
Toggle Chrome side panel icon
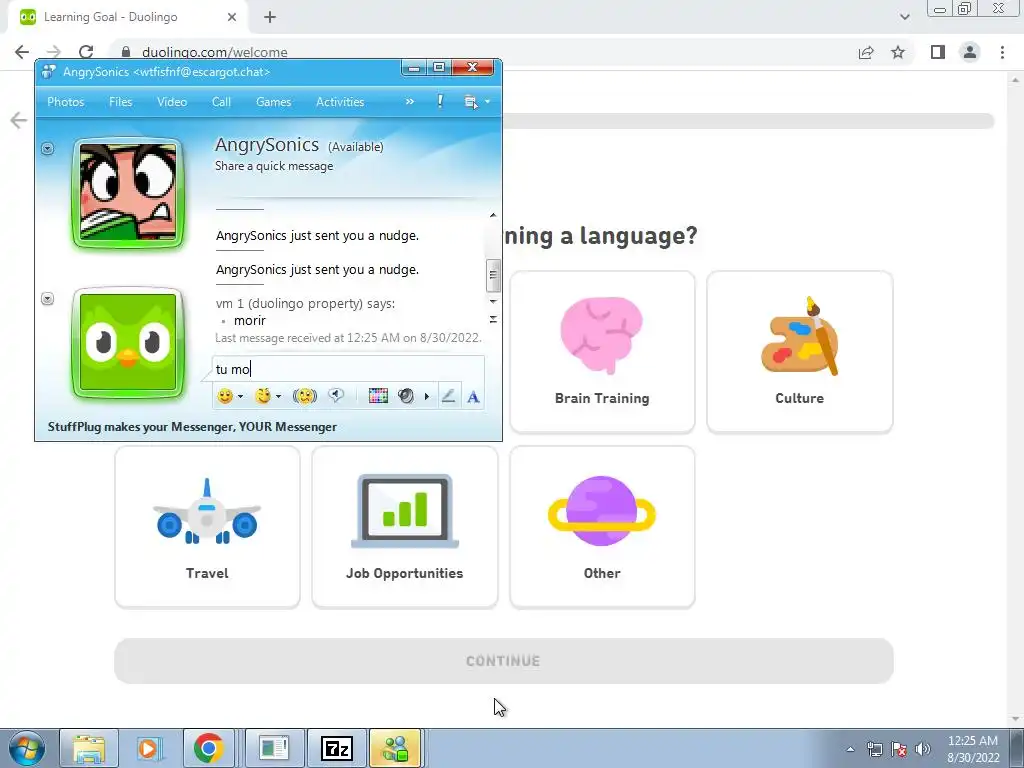click(938, 52)
